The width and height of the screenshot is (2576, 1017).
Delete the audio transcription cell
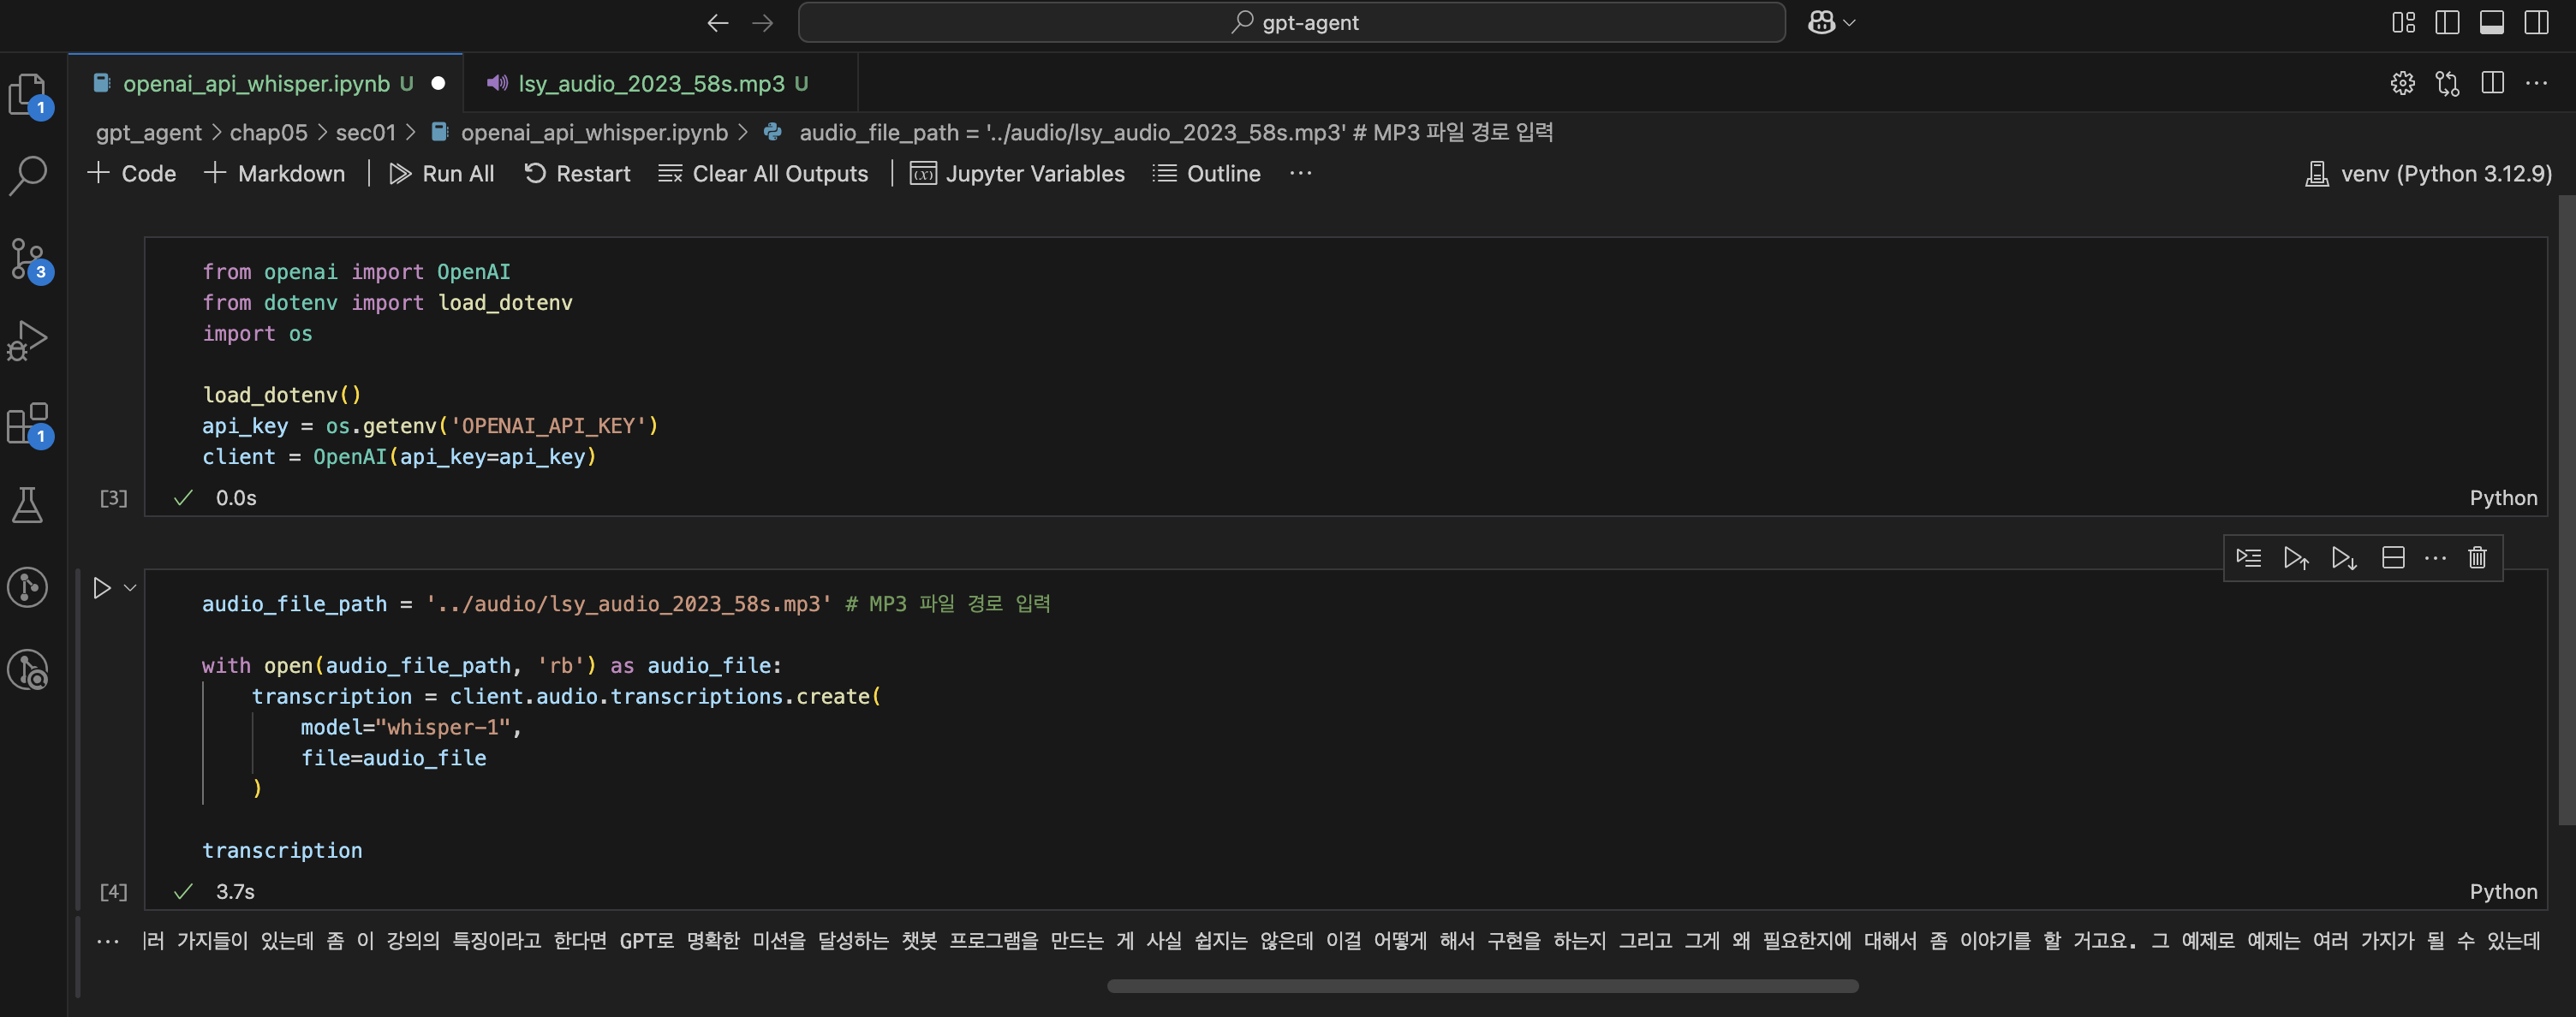click(x=2477, y=558)
